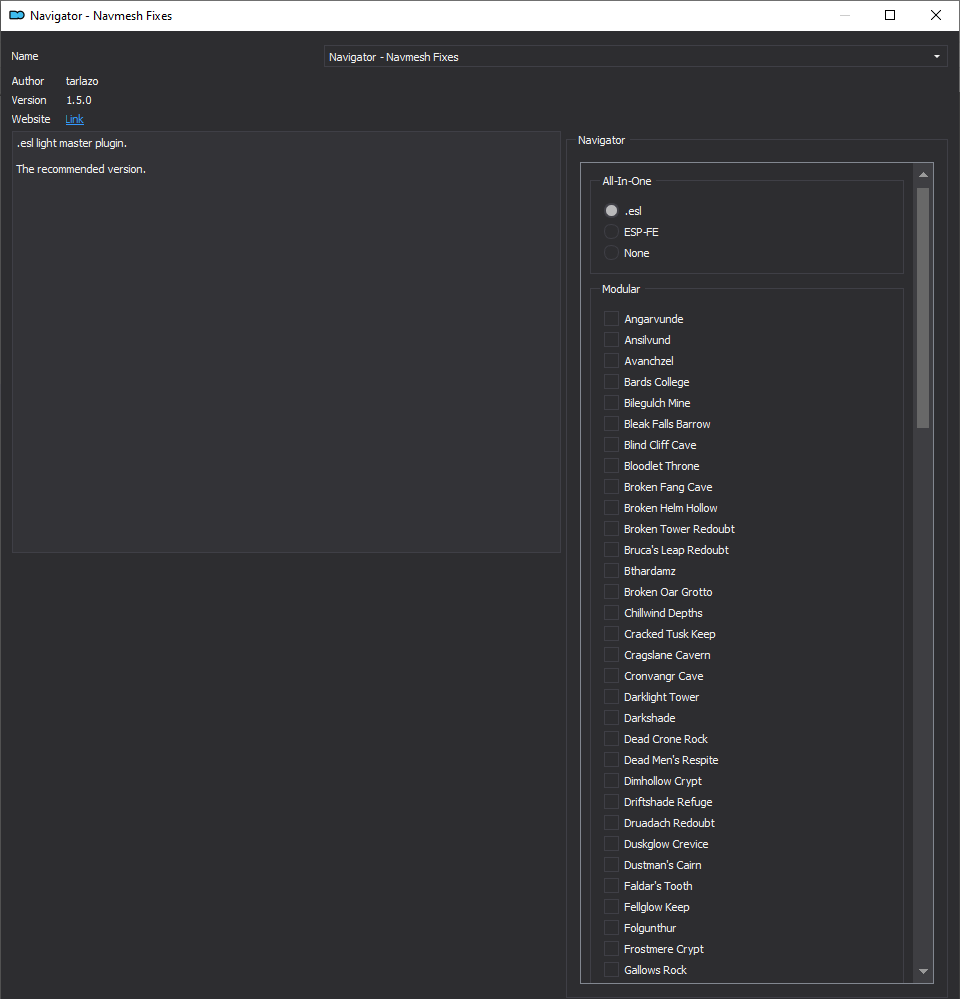Viewport: 960px width, 999px height.
Task: Enable Duskglow Crevice checkbox
Action: [x=611, y=844]
